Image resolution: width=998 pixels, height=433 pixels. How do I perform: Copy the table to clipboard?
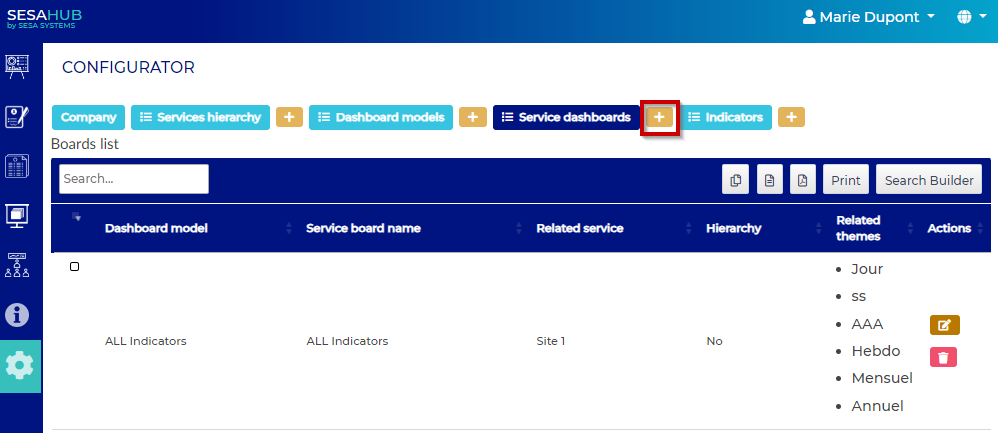[735, 180]
